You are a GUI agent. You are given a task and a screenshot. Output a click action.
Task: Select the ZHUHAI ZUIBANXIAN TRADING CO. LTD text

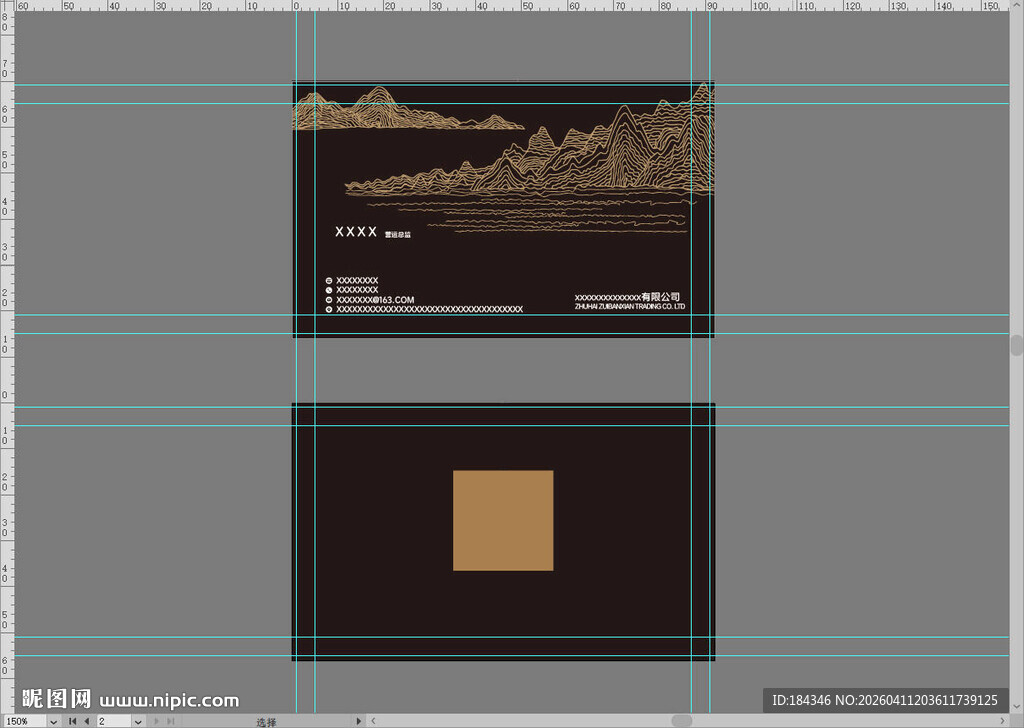(x=630, y=306)
